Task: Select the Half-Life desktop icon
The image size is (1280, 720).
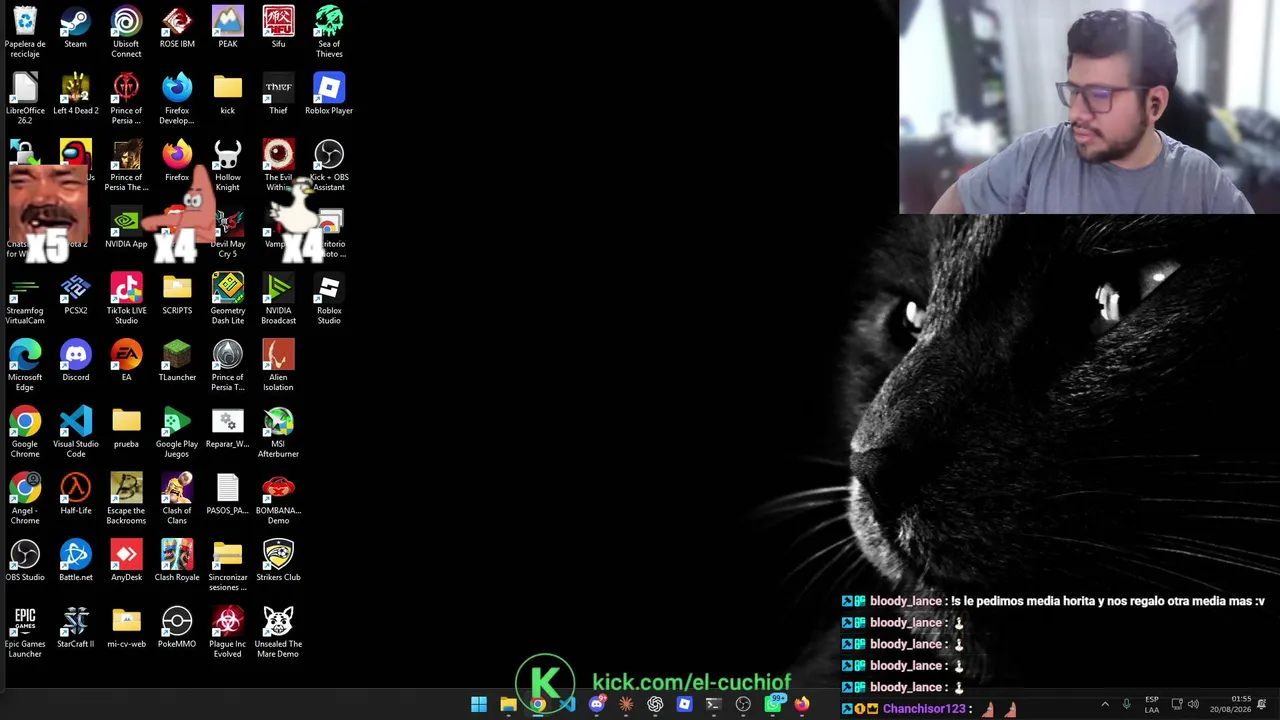Action: click(x=75, y=495)
